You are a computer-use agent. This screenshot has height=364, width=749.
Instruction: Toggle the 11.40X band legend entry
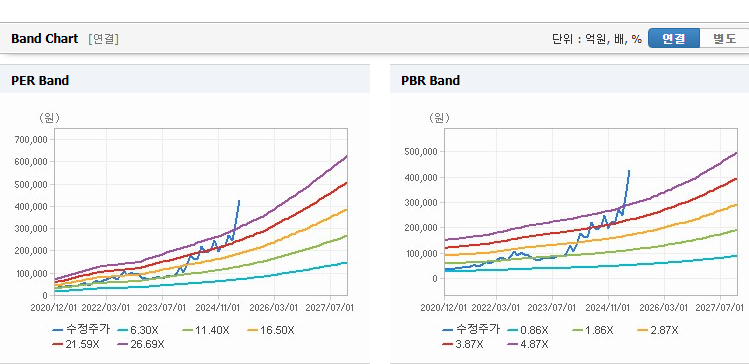pos(206,330)
